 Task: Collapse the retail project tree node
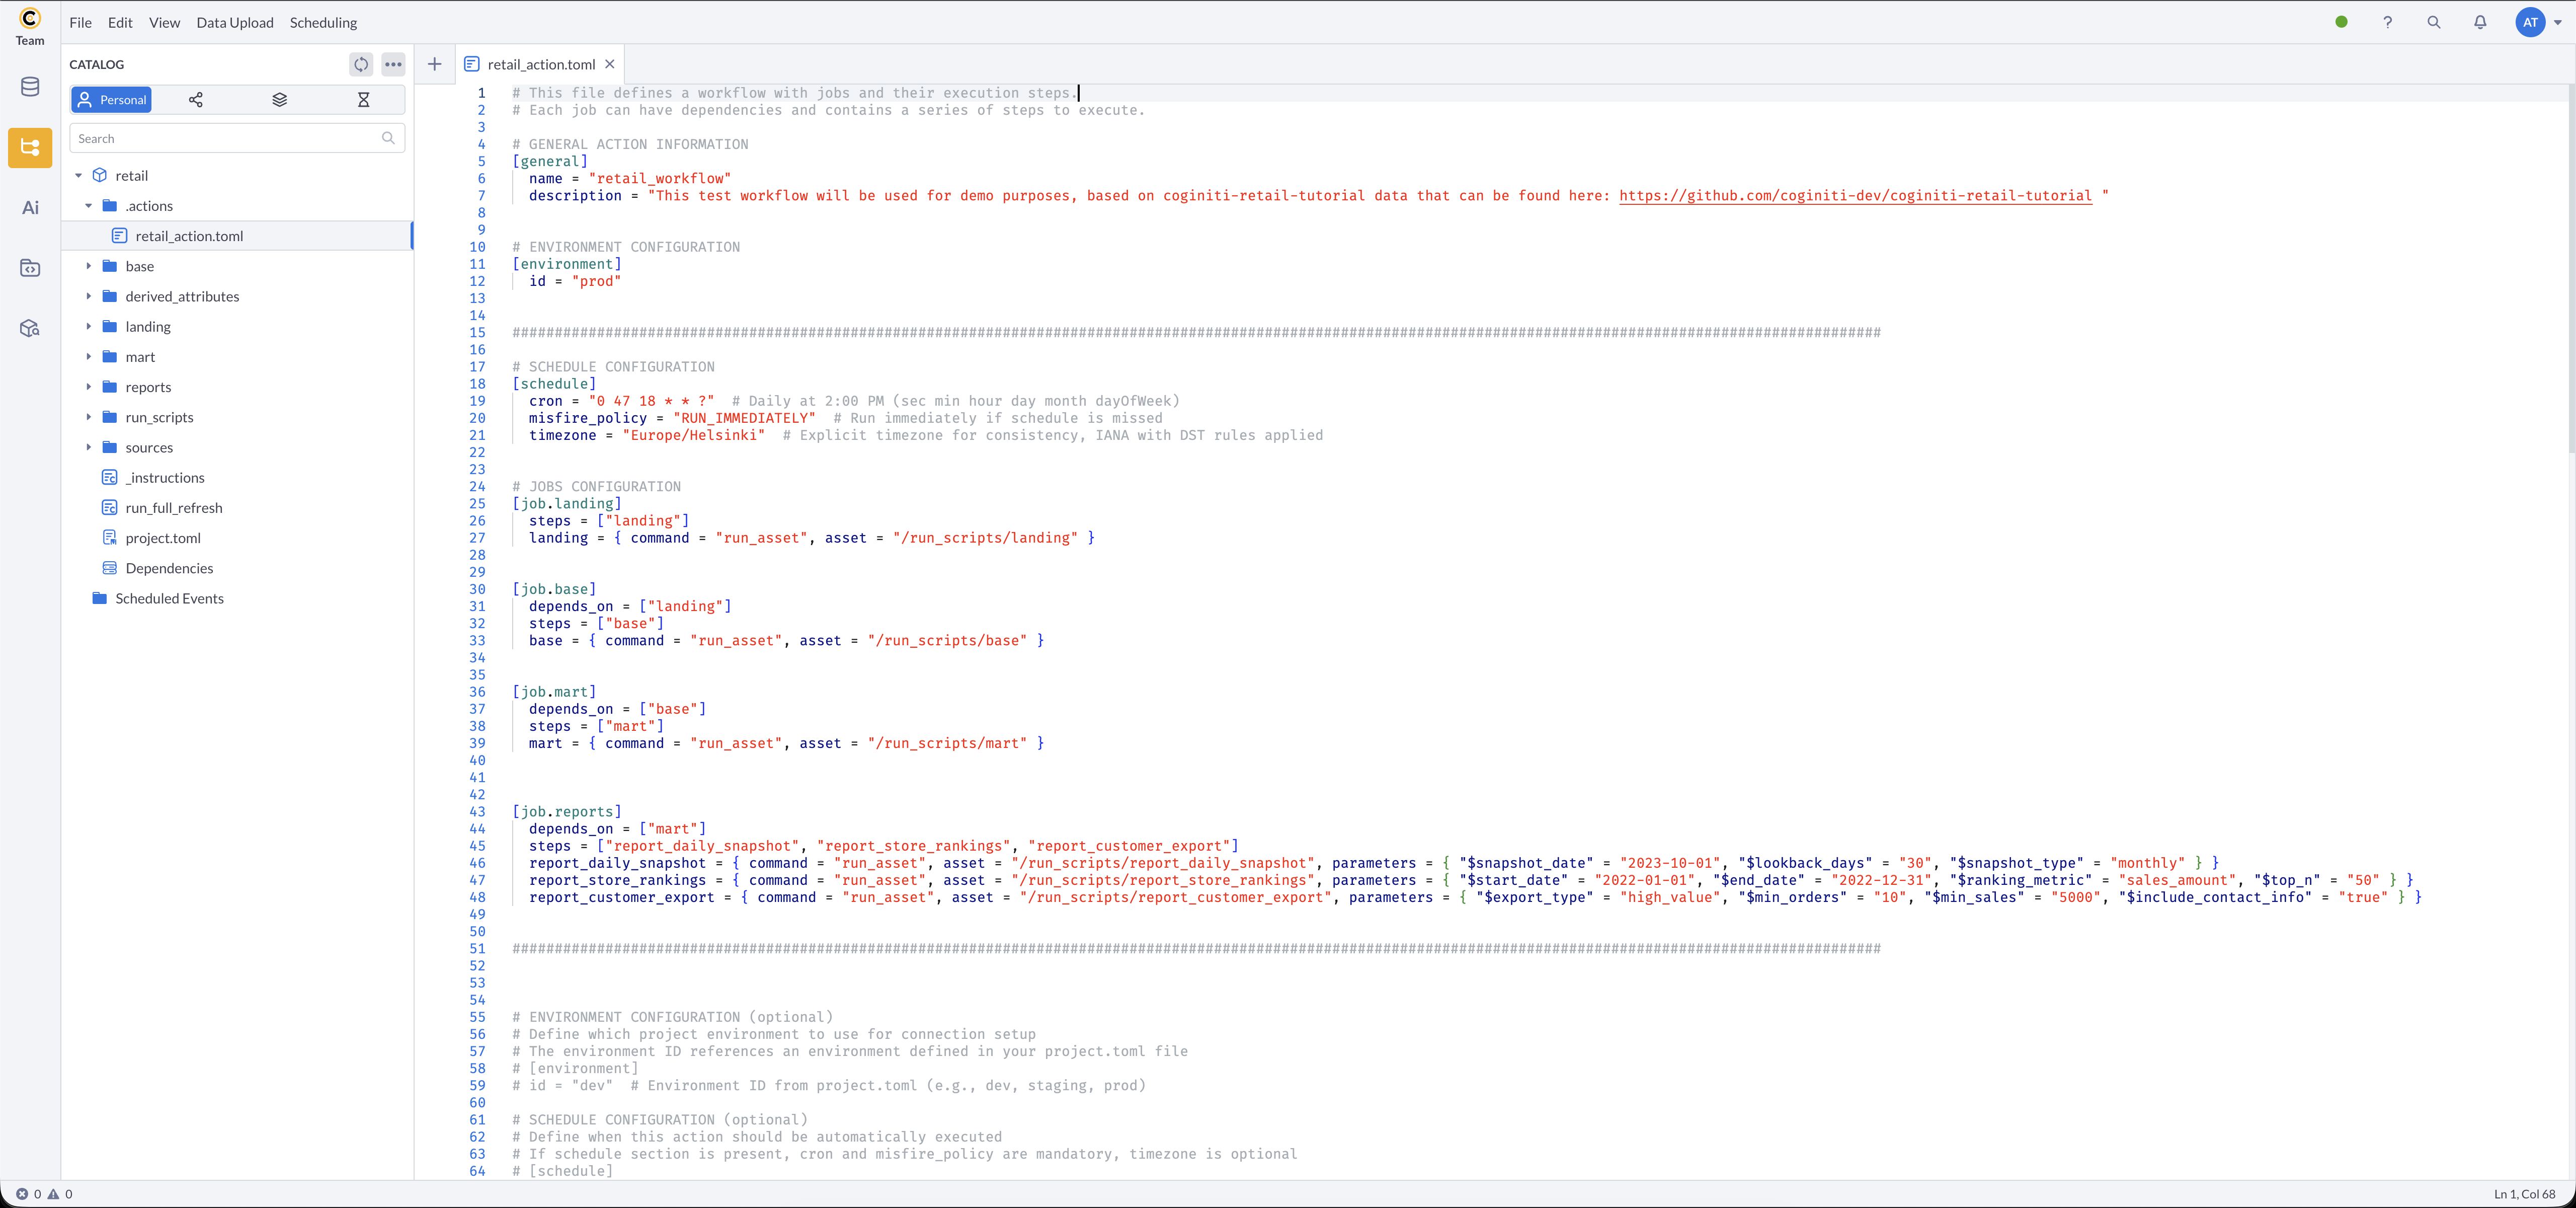coord(79,175)
